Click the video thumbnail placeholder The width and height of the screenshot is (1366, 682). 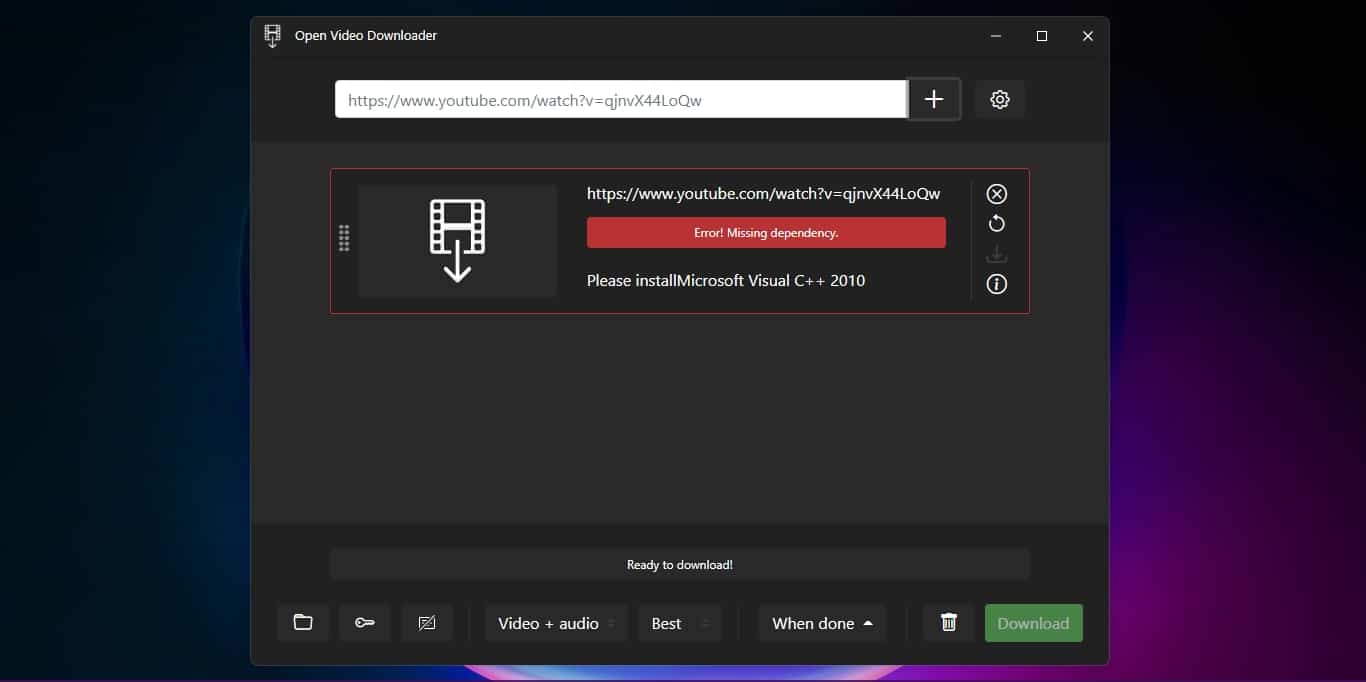(x=458, y=241)
